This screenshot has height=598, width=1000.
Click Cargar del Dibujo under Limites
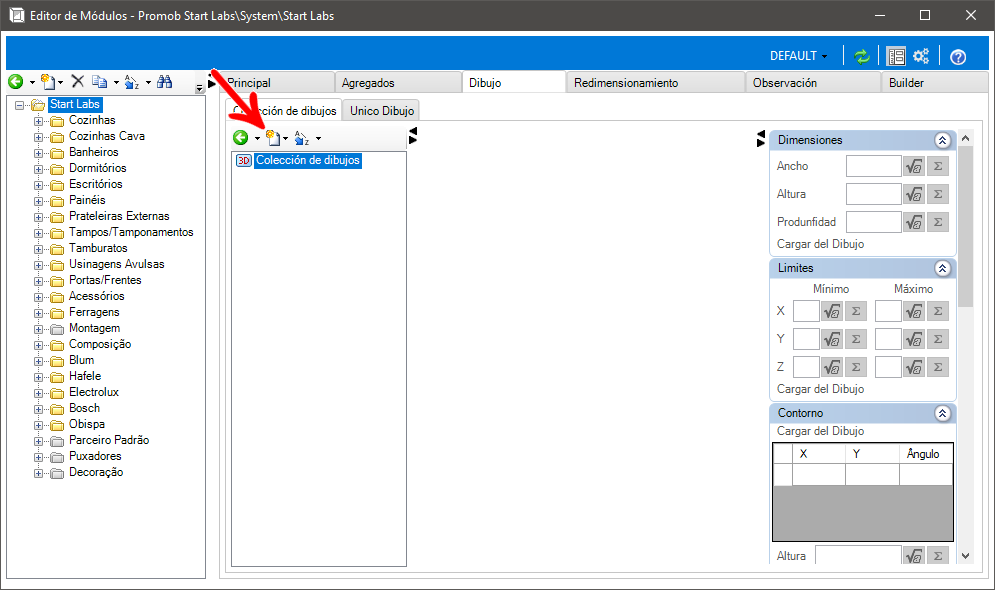click(820, 389)
